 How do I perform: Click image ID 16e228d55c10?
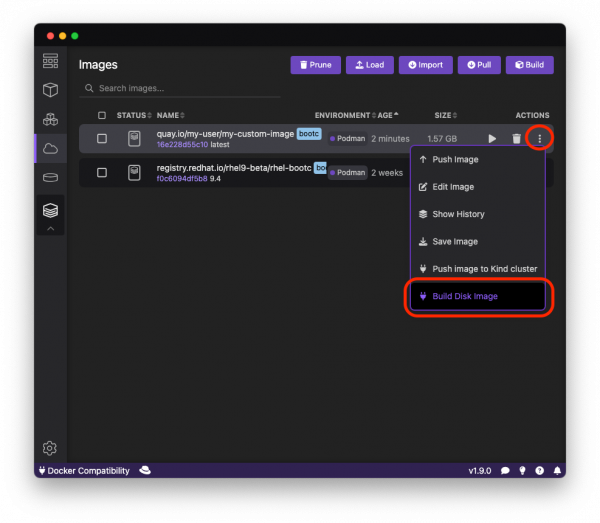click(x=182, y=145)
